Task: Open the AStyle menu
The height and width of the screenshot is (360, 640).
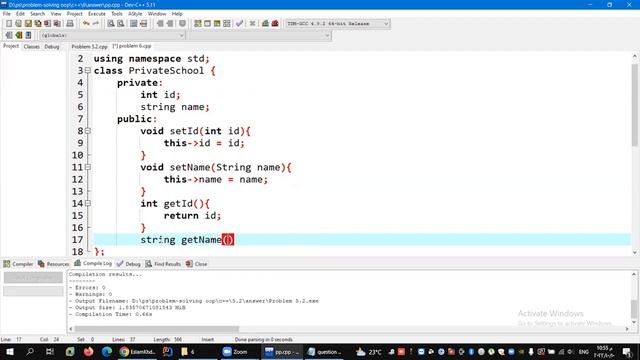Action: 135,14
